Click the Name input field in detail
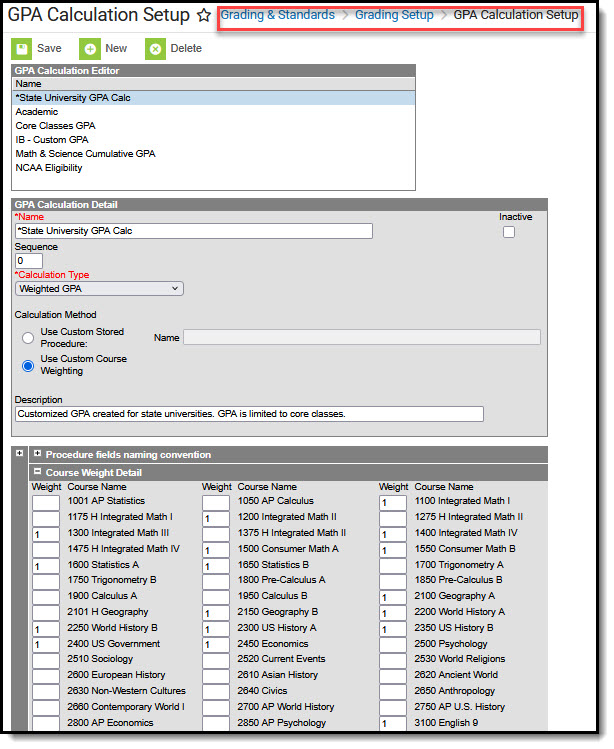This screenshot has width=614, height=749. pyautogui.click(x=194, y=231)
